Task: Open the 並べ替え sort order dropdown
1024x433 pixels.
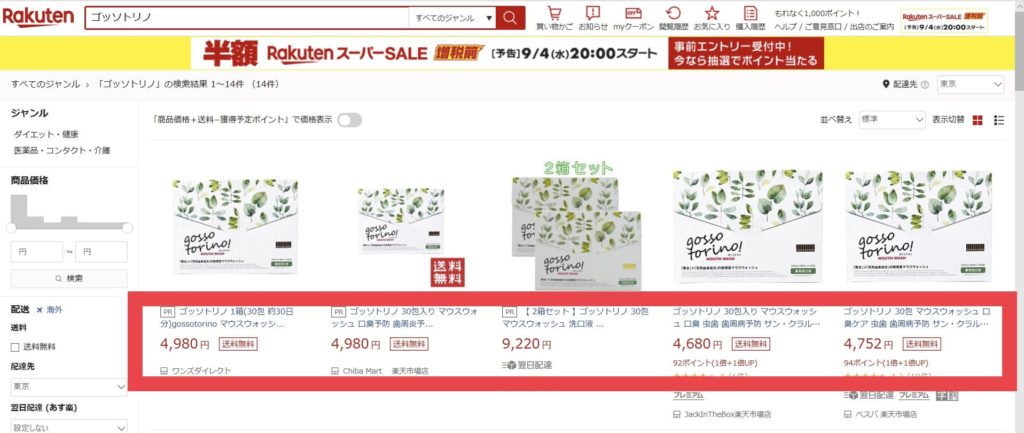Action: point(892,120)
